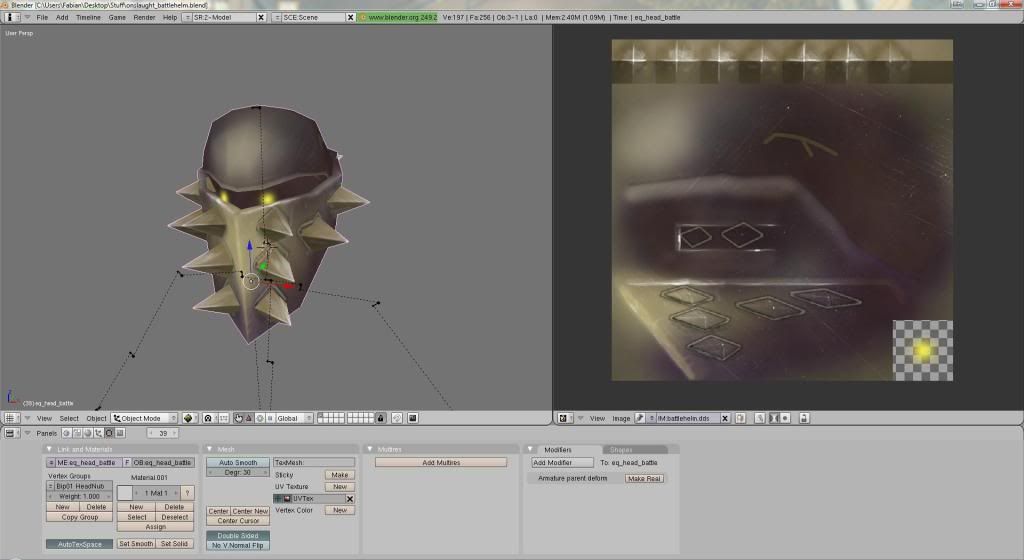Open the SR:2-Model screen selector
1024x560 pixels.
click(x=225, y=17)
